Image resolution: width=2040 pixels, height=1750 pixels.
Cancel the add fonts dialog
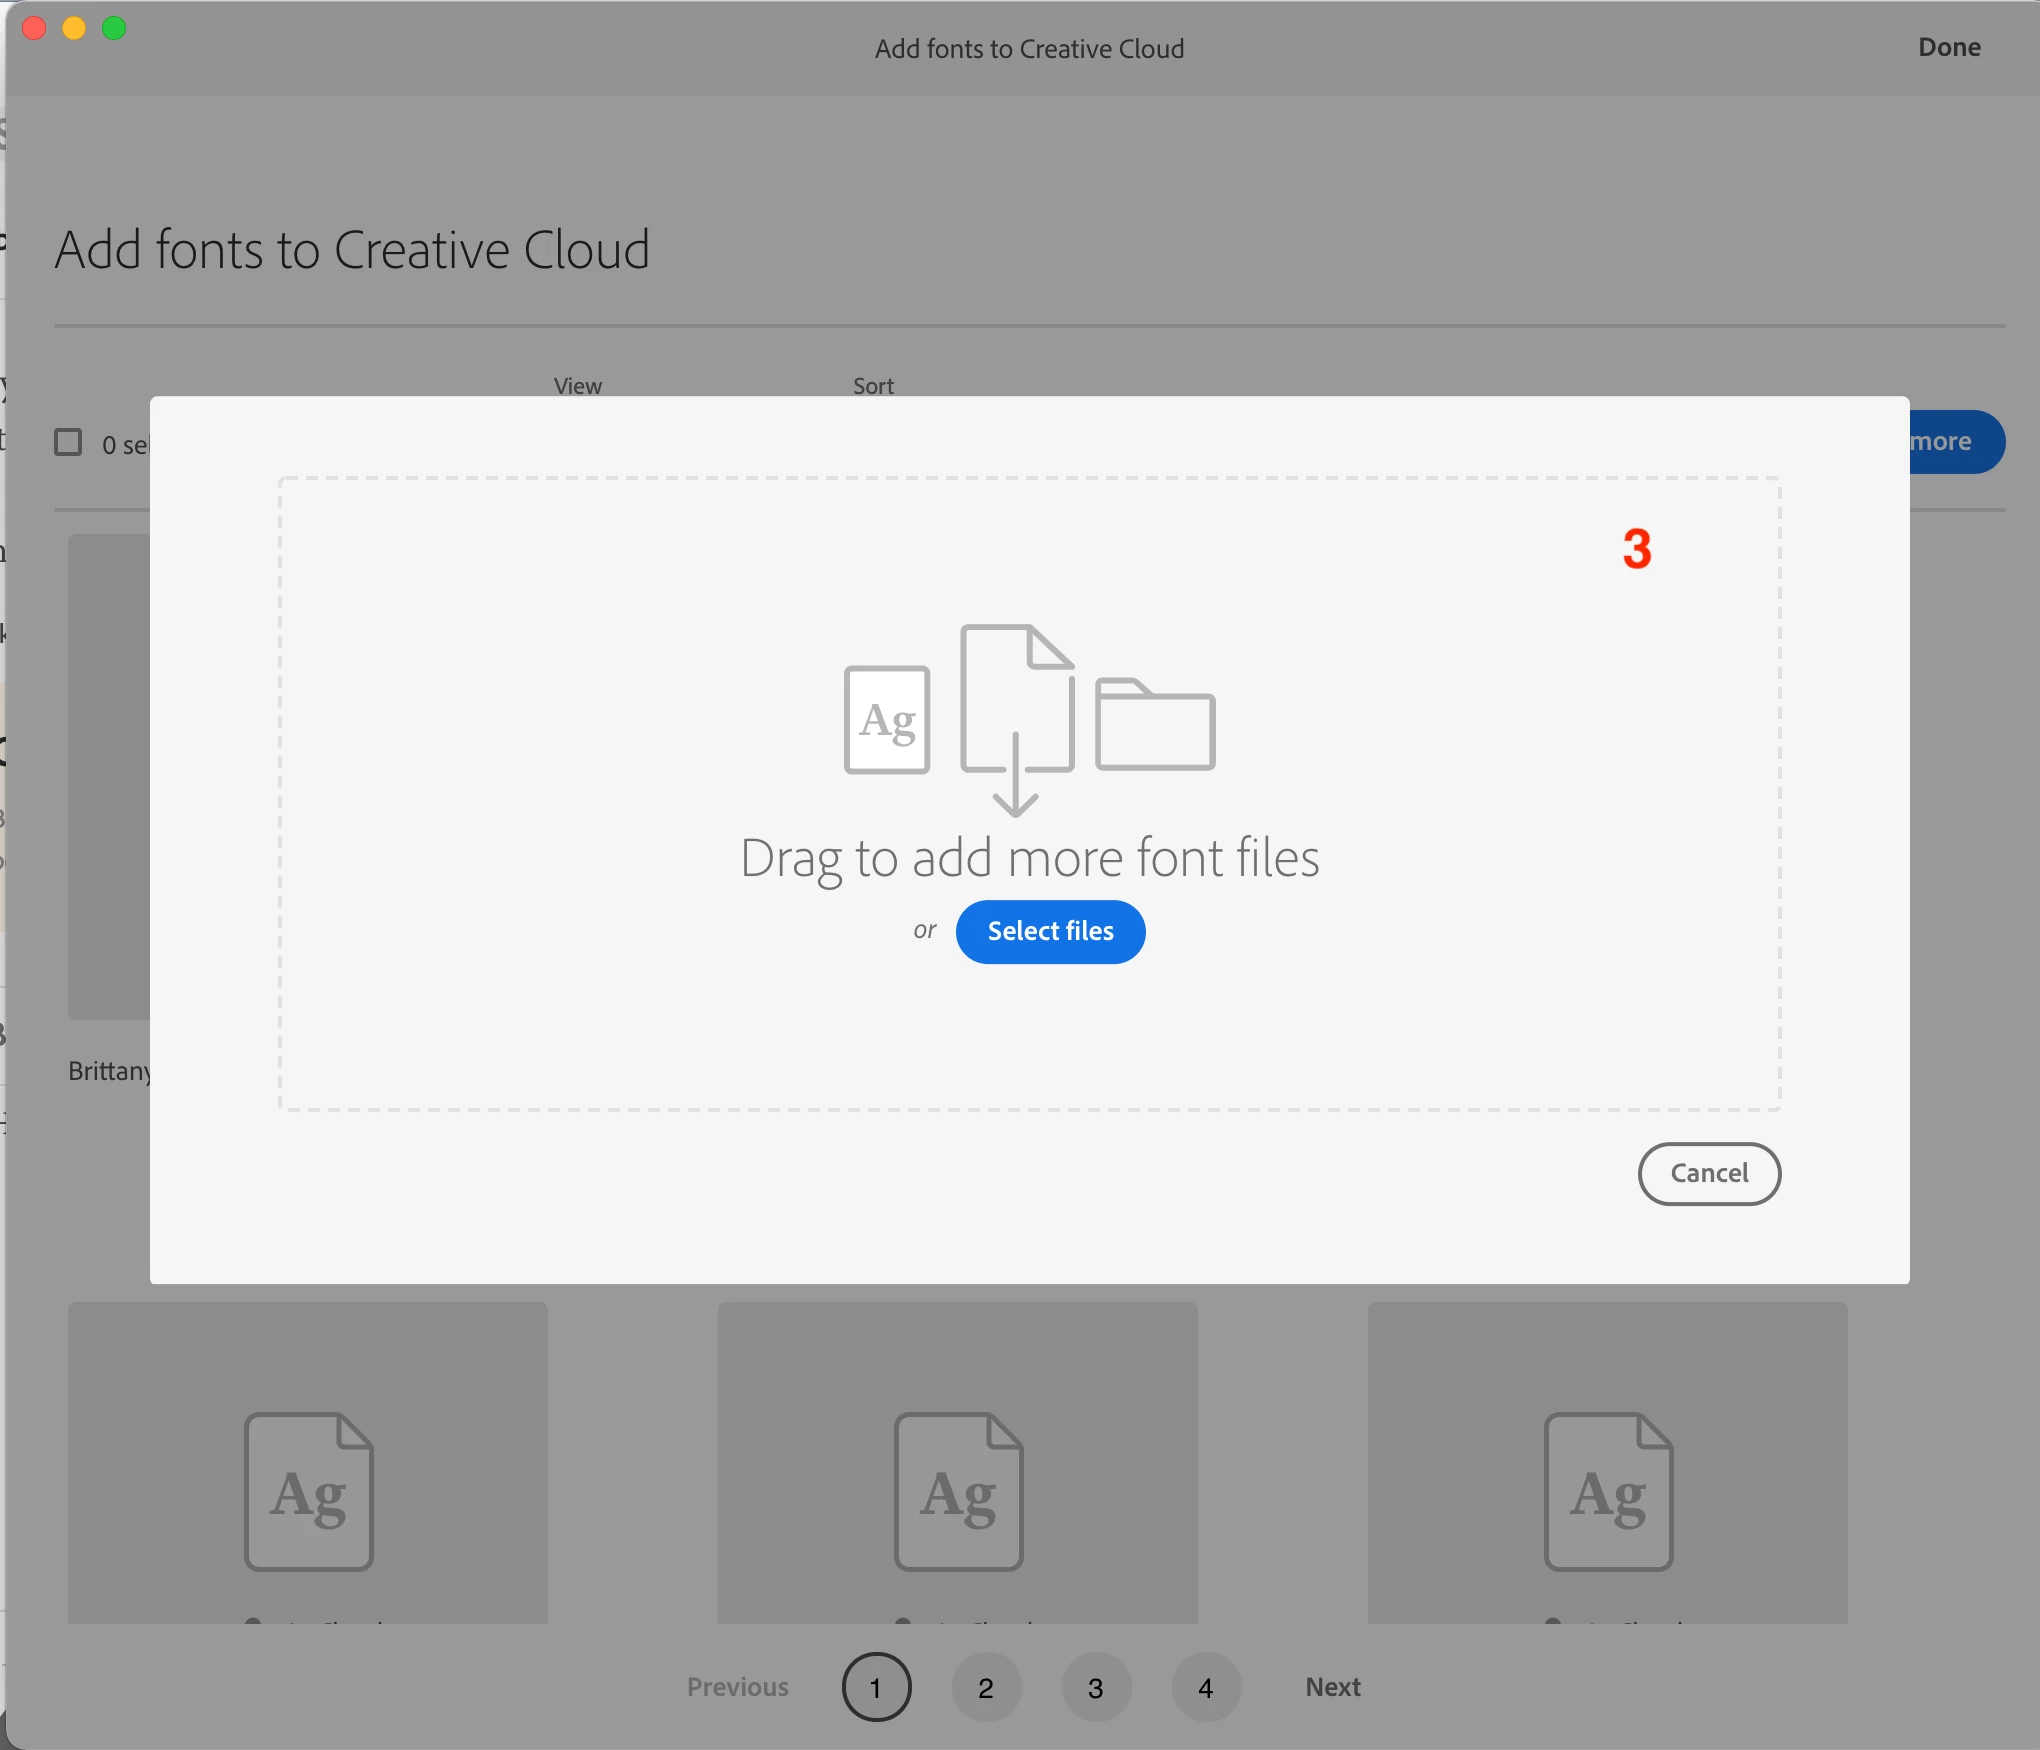pos(1709,1173)
